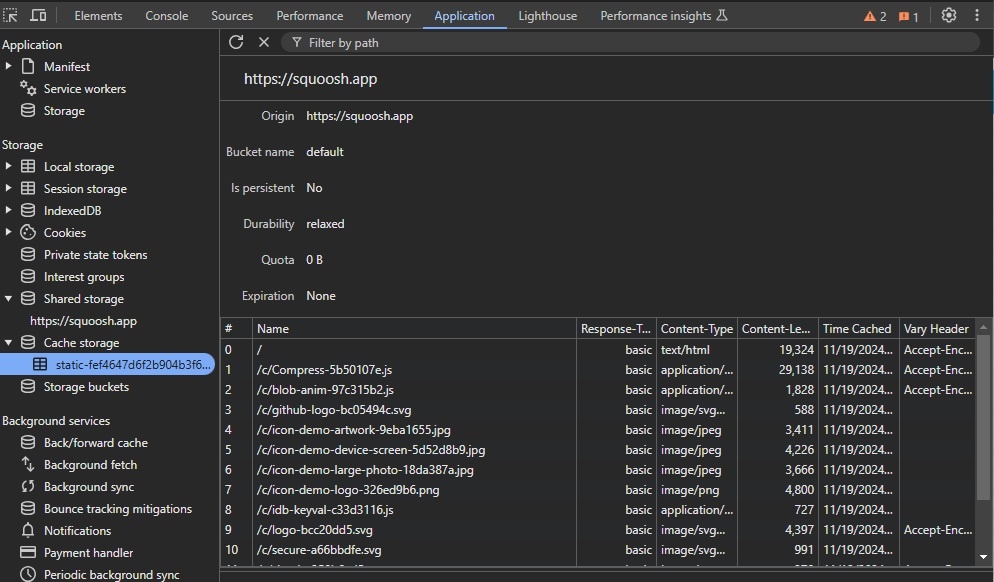Expand the Manifest tree item

point(9,66)
